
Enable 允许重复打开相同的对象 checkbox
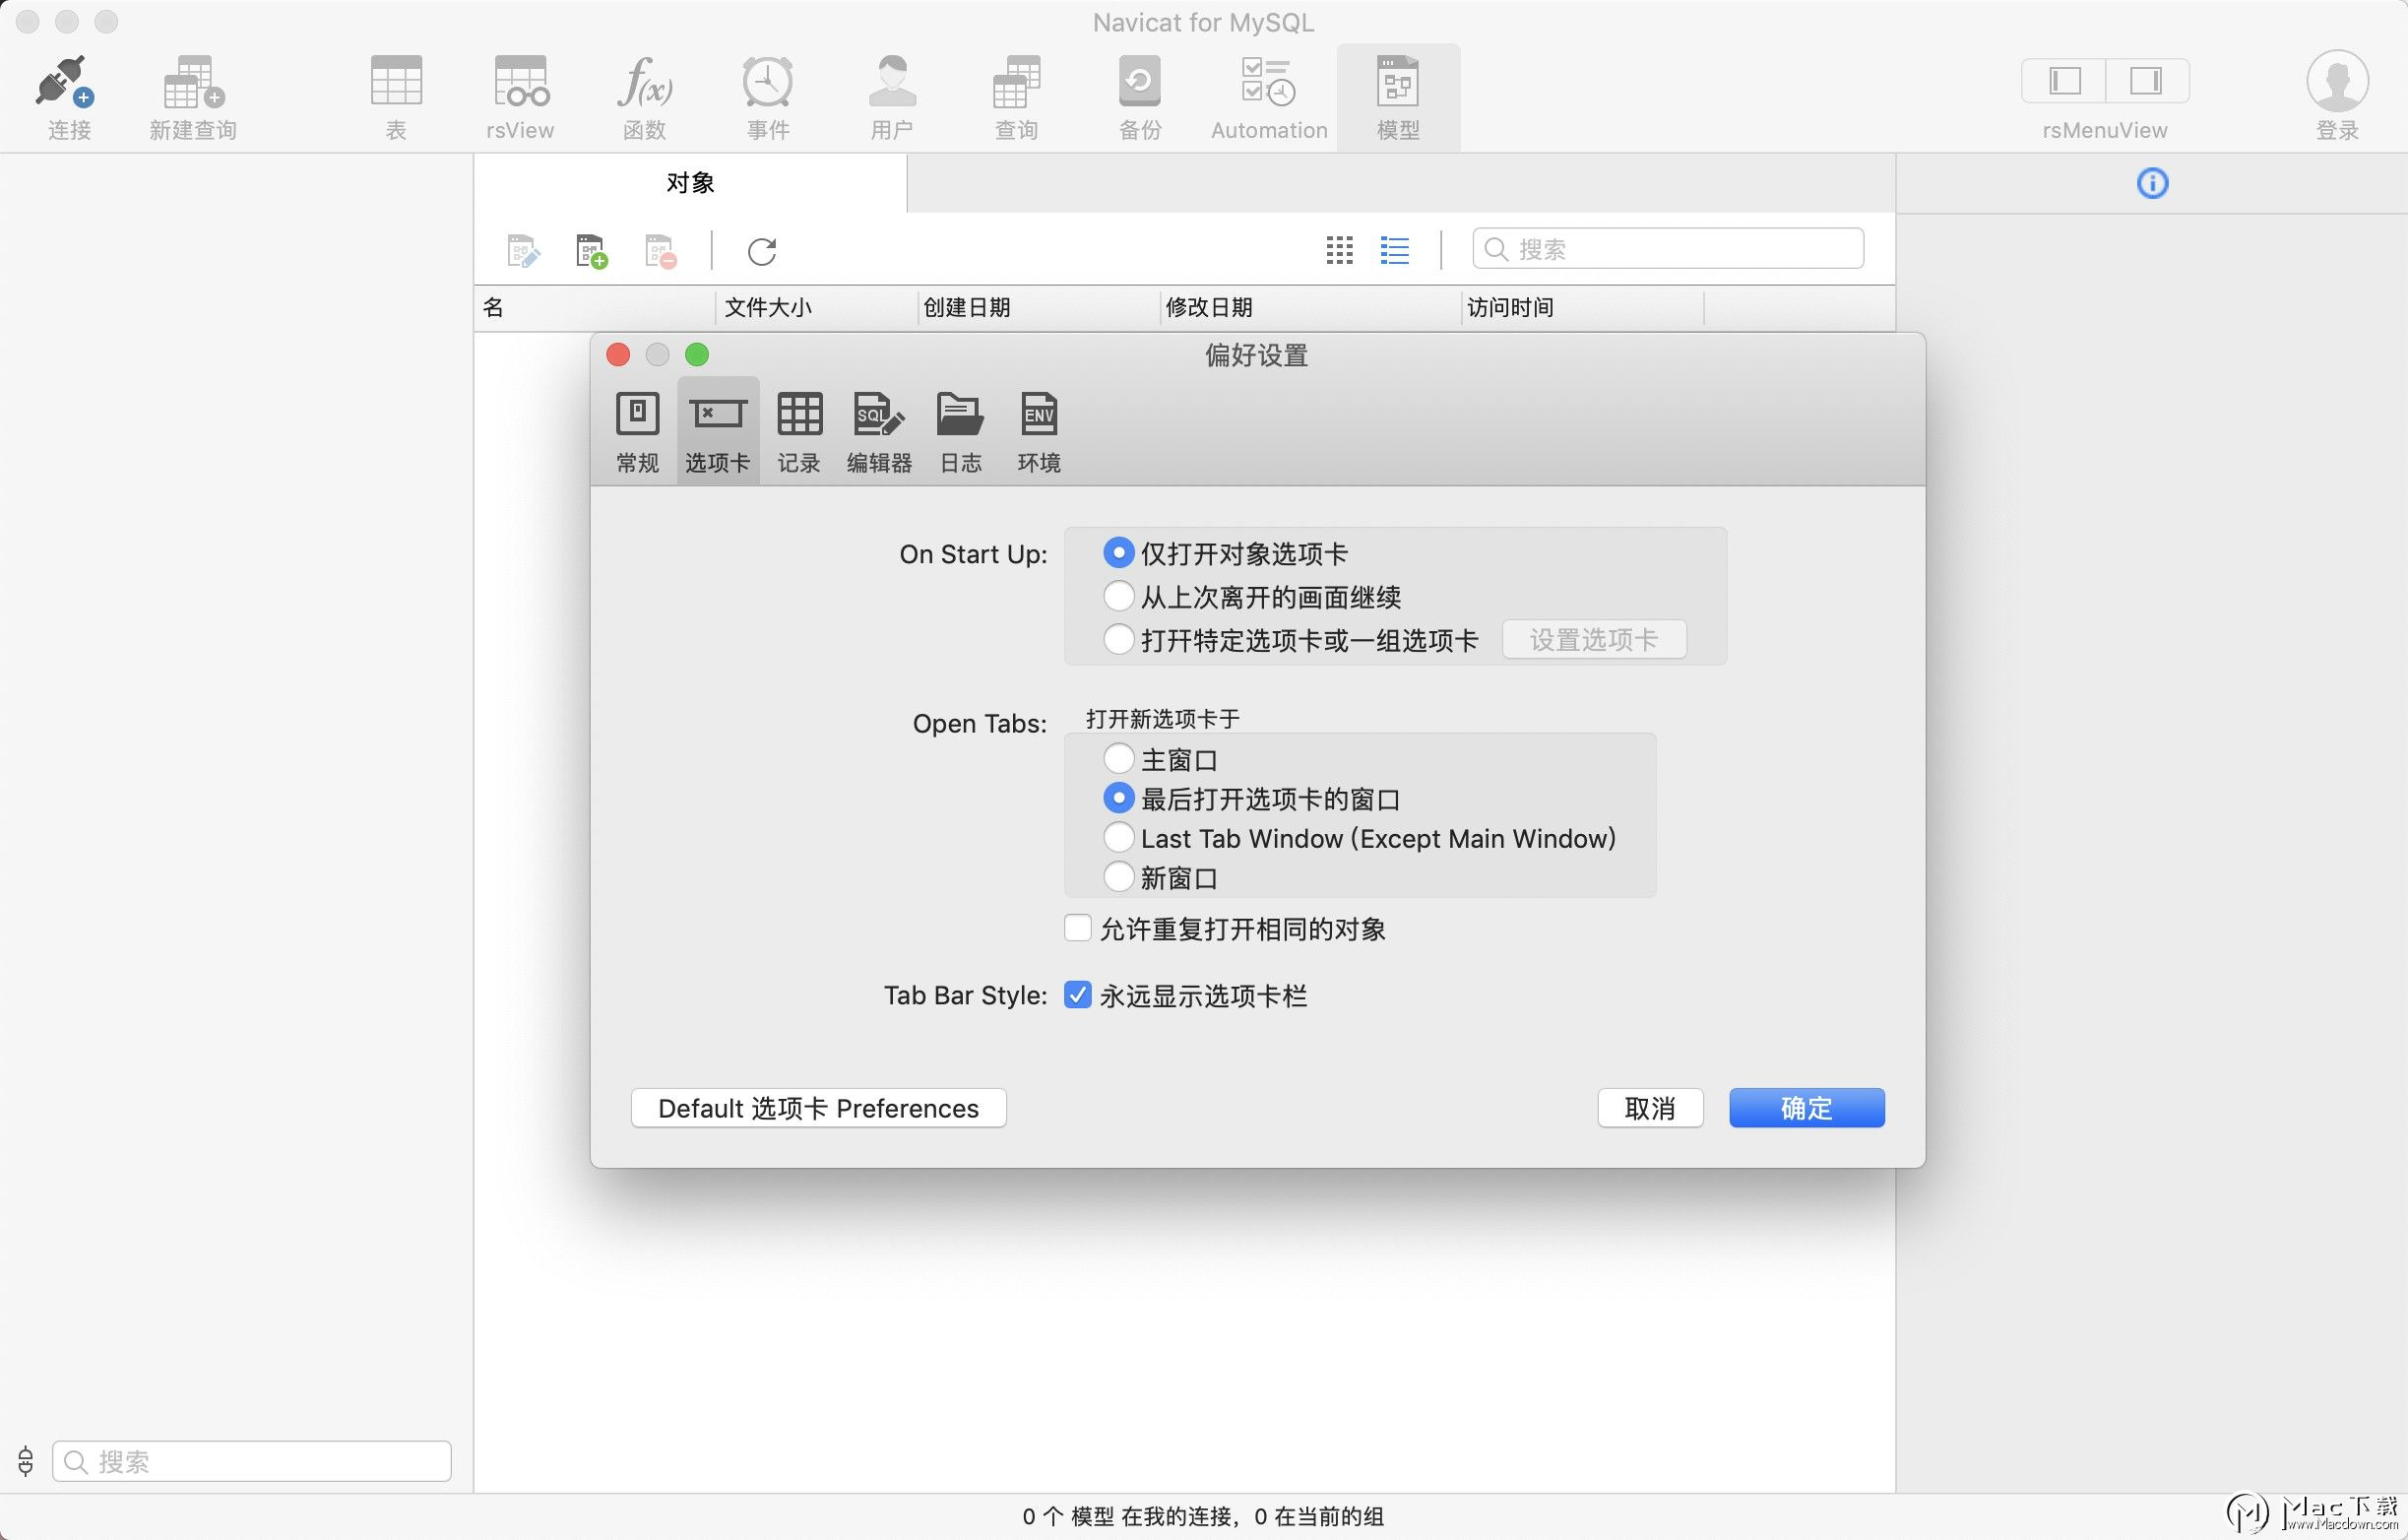(x=1077, y=928)
